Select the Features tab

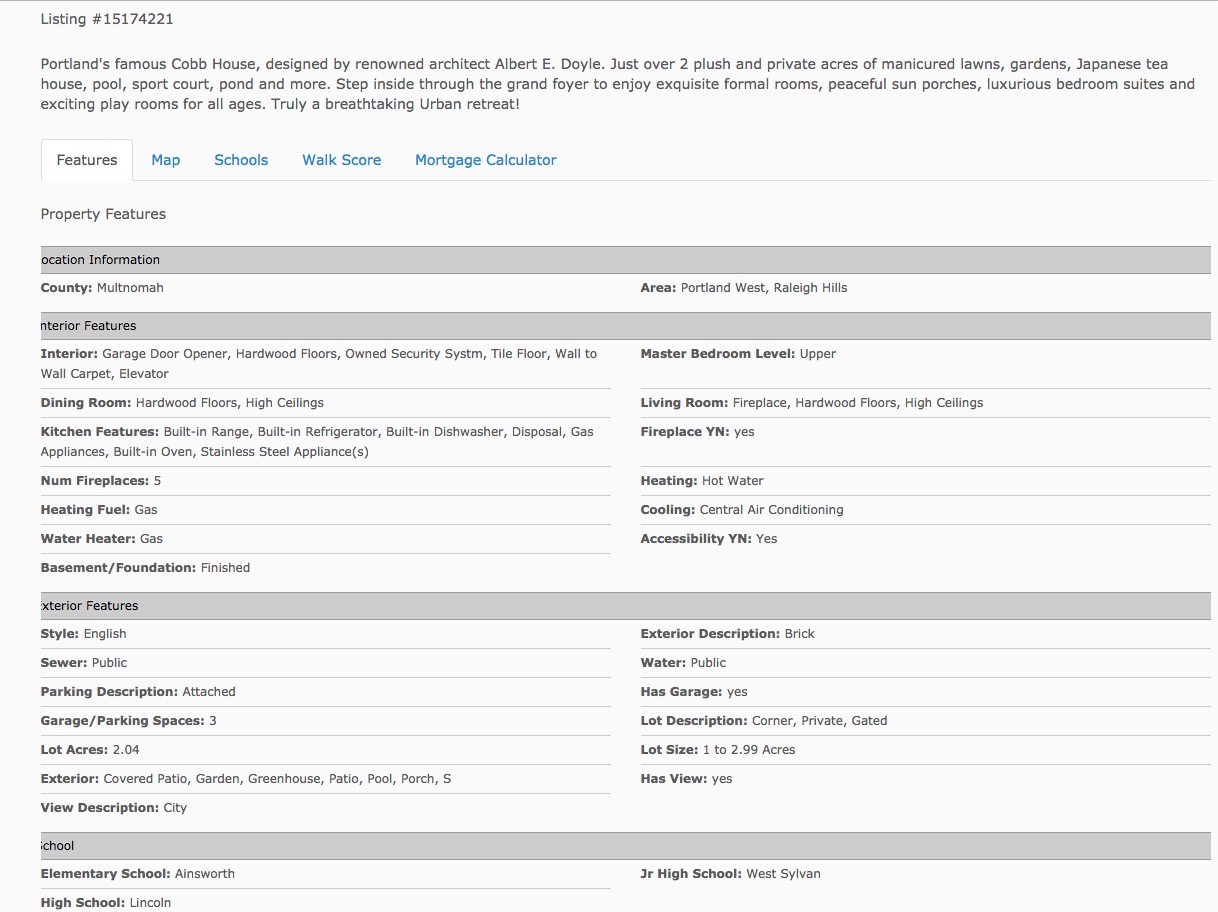[87, 160]
